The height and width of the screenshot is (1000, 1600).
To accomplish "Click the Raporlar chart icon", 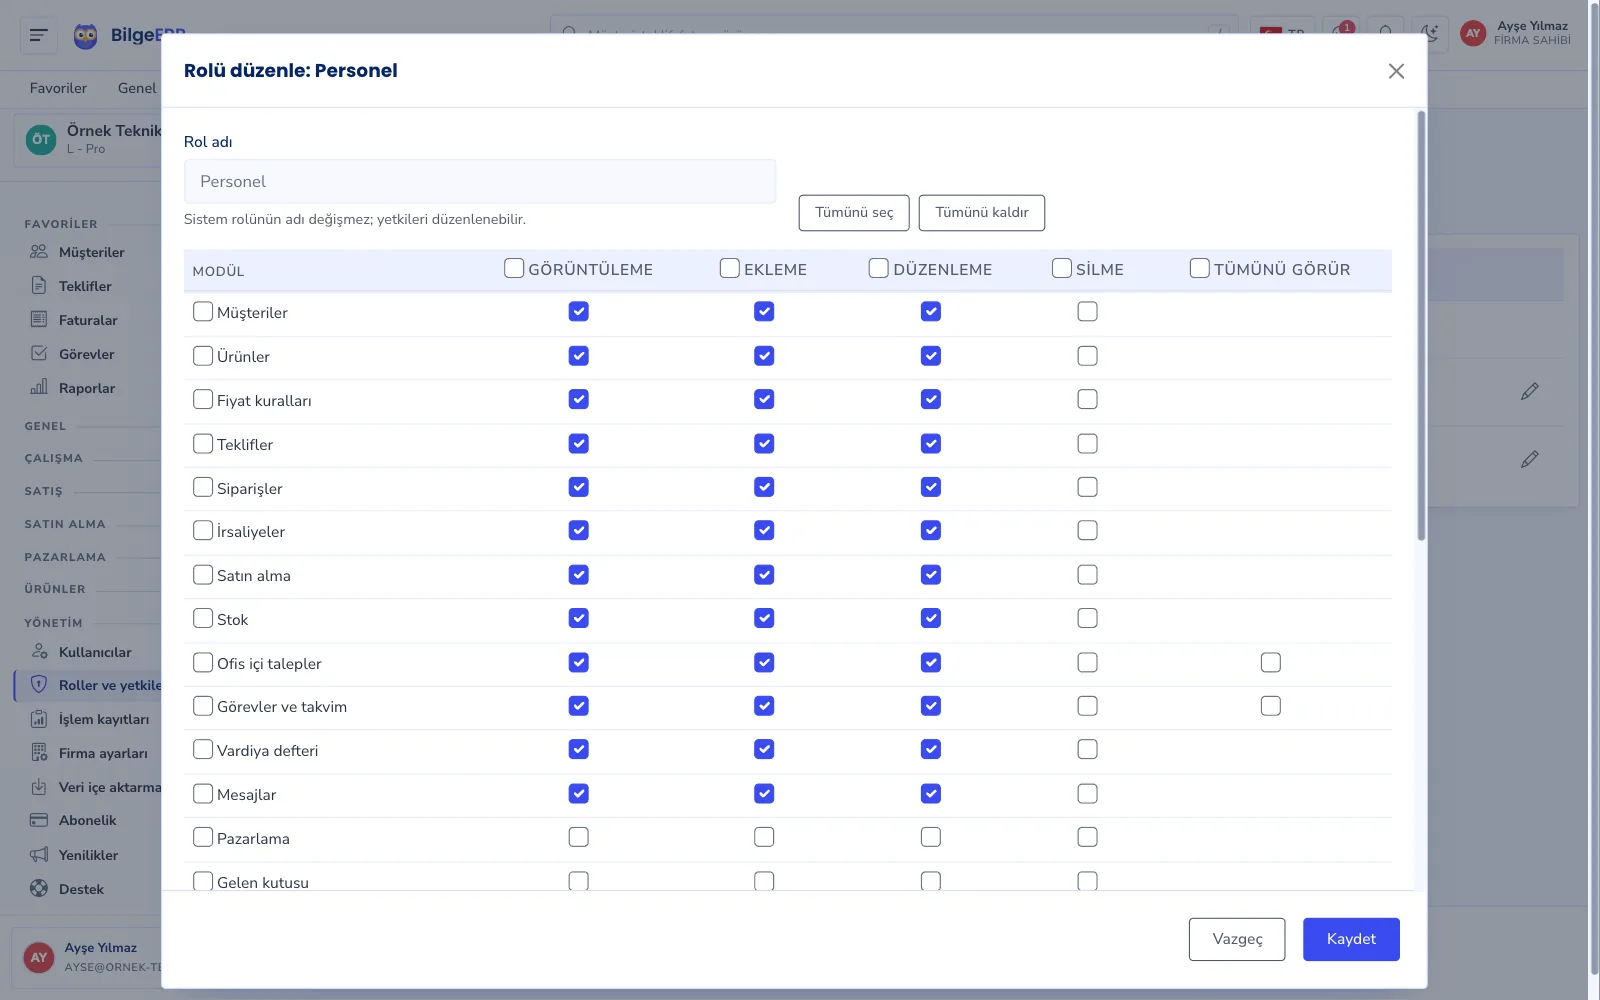I will pos(39,388).
